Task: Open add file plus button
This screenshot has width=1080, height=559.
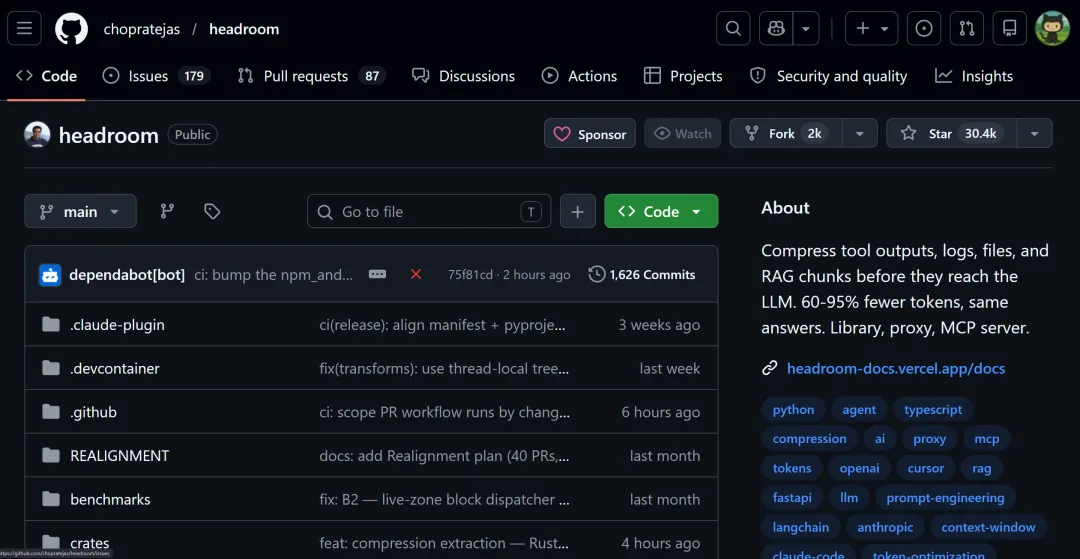Action: click(x=577, y=211)
